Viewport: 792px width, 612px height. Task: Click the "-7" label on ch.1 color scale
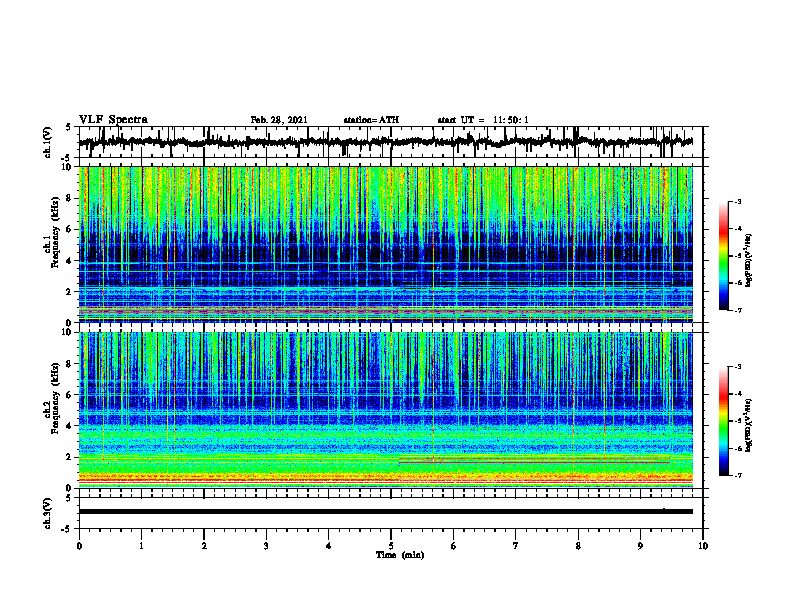tap(738, 310)
